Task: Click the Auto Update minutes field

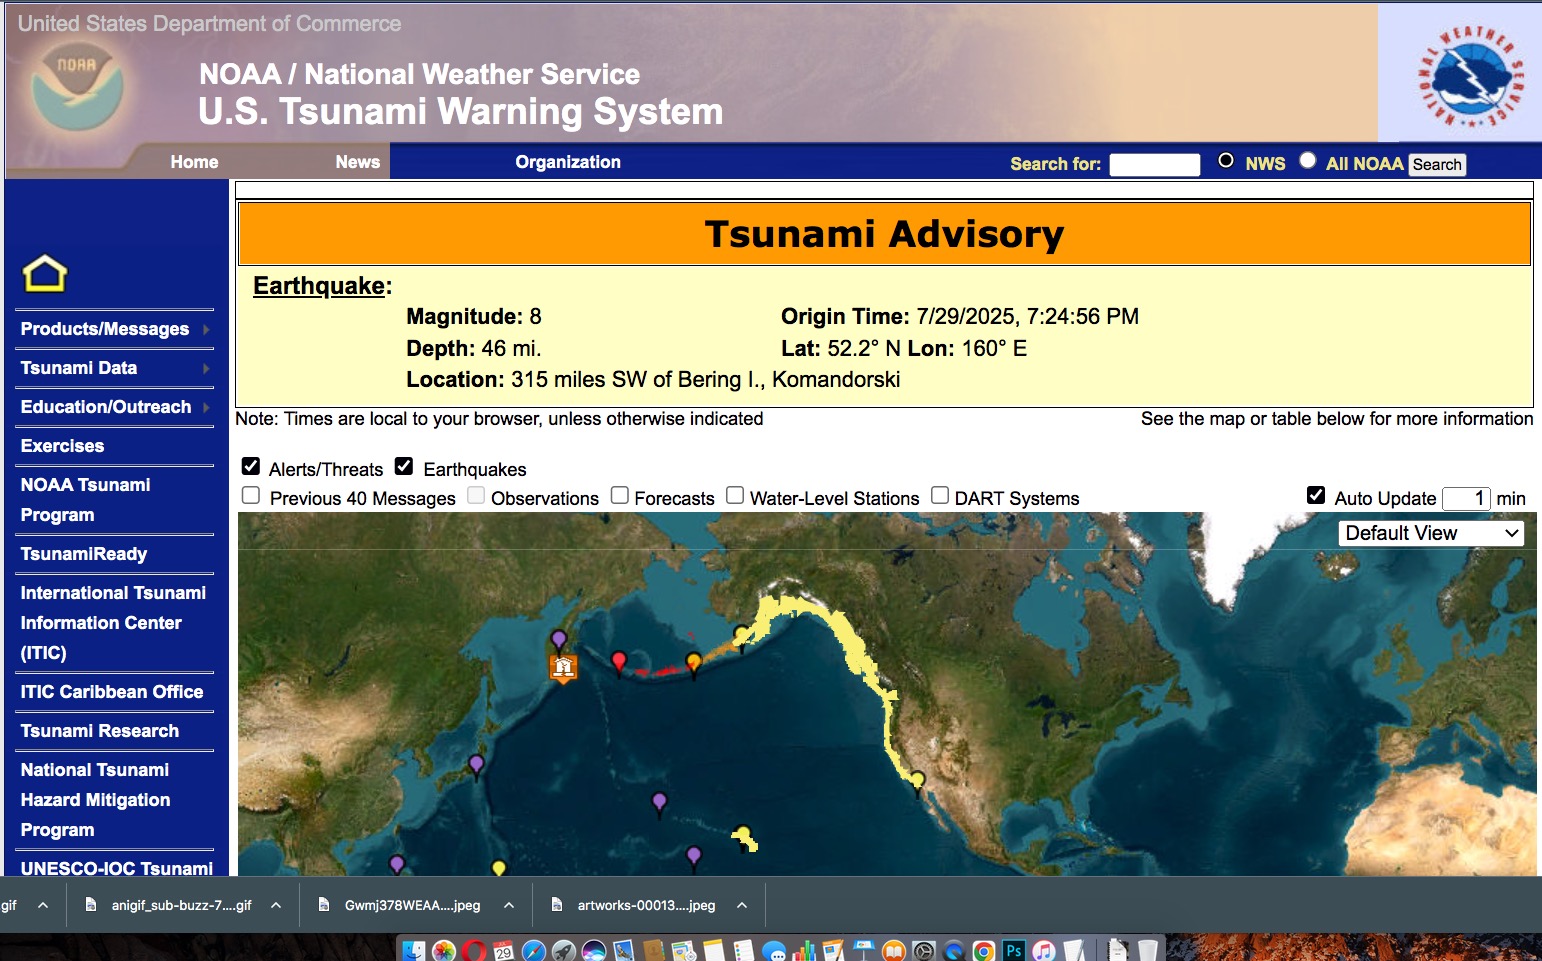Action: [1466, 498]
